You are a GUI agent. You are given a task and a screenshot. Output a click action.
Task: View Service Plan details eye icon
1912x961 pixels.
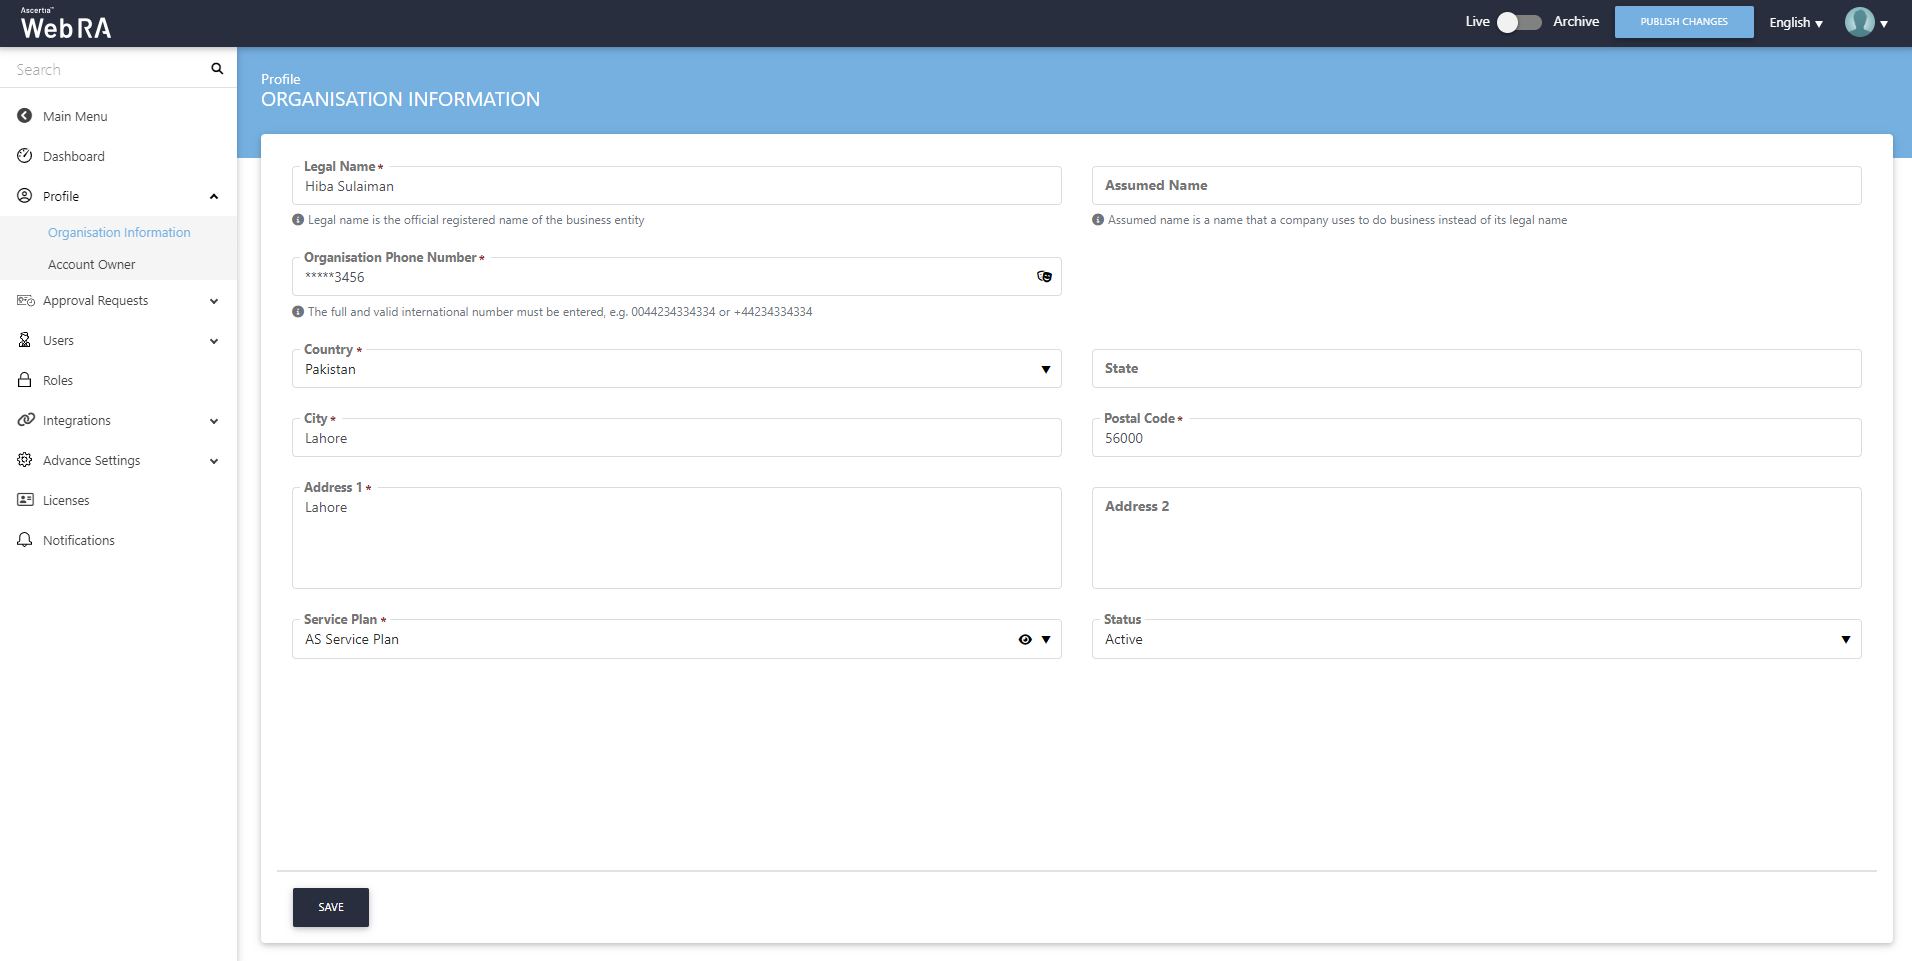pos(1025,640)
